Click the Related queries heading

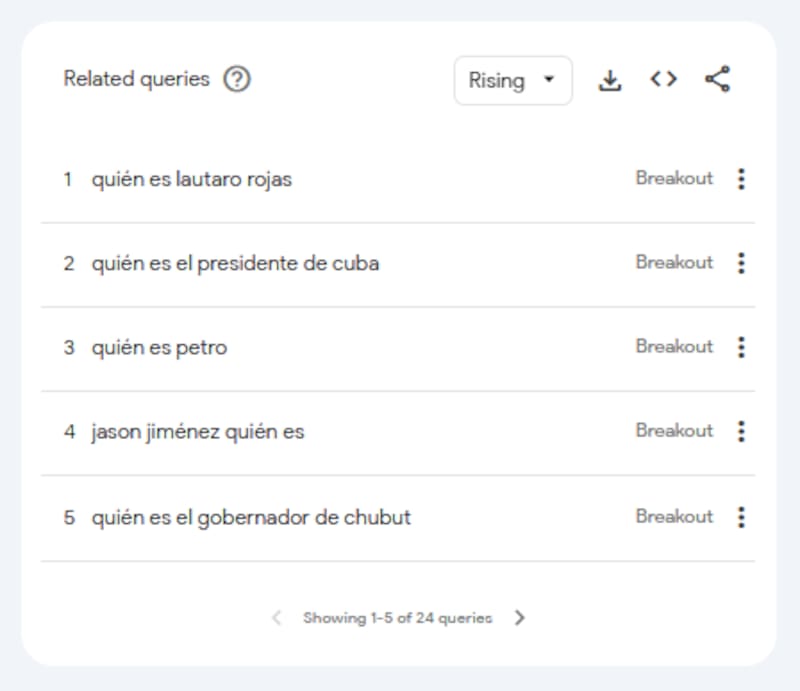pos(137,80)
